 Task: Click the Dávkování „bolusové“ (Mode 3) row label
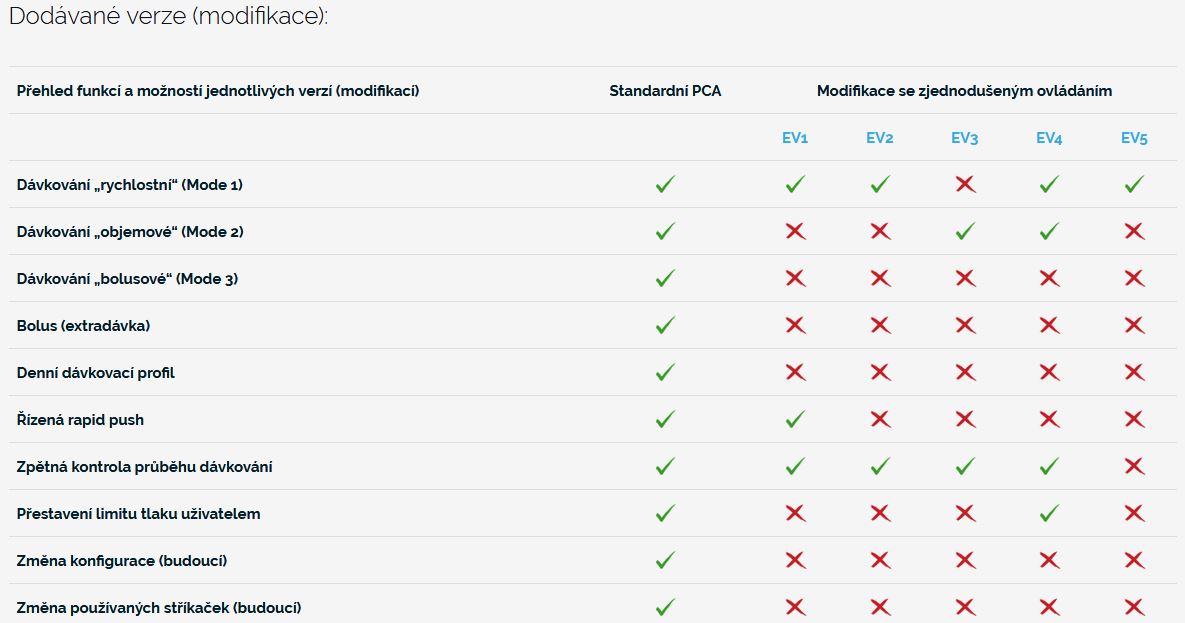[x=127, y=279]
